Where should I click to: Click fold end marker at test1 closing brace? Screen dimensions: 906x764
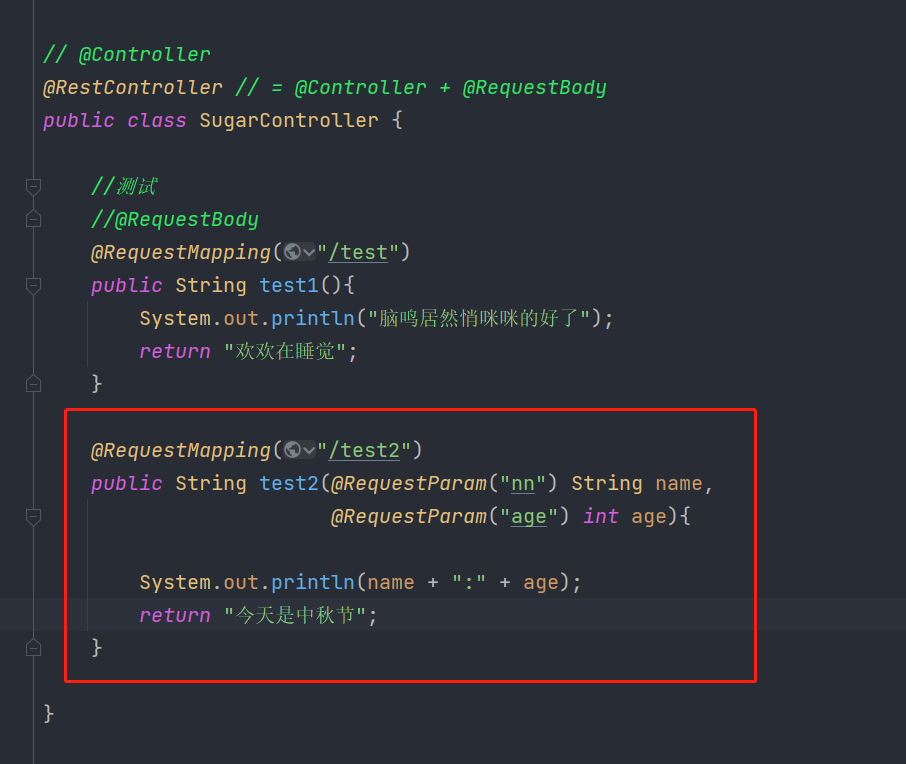(x=34, y=384)
